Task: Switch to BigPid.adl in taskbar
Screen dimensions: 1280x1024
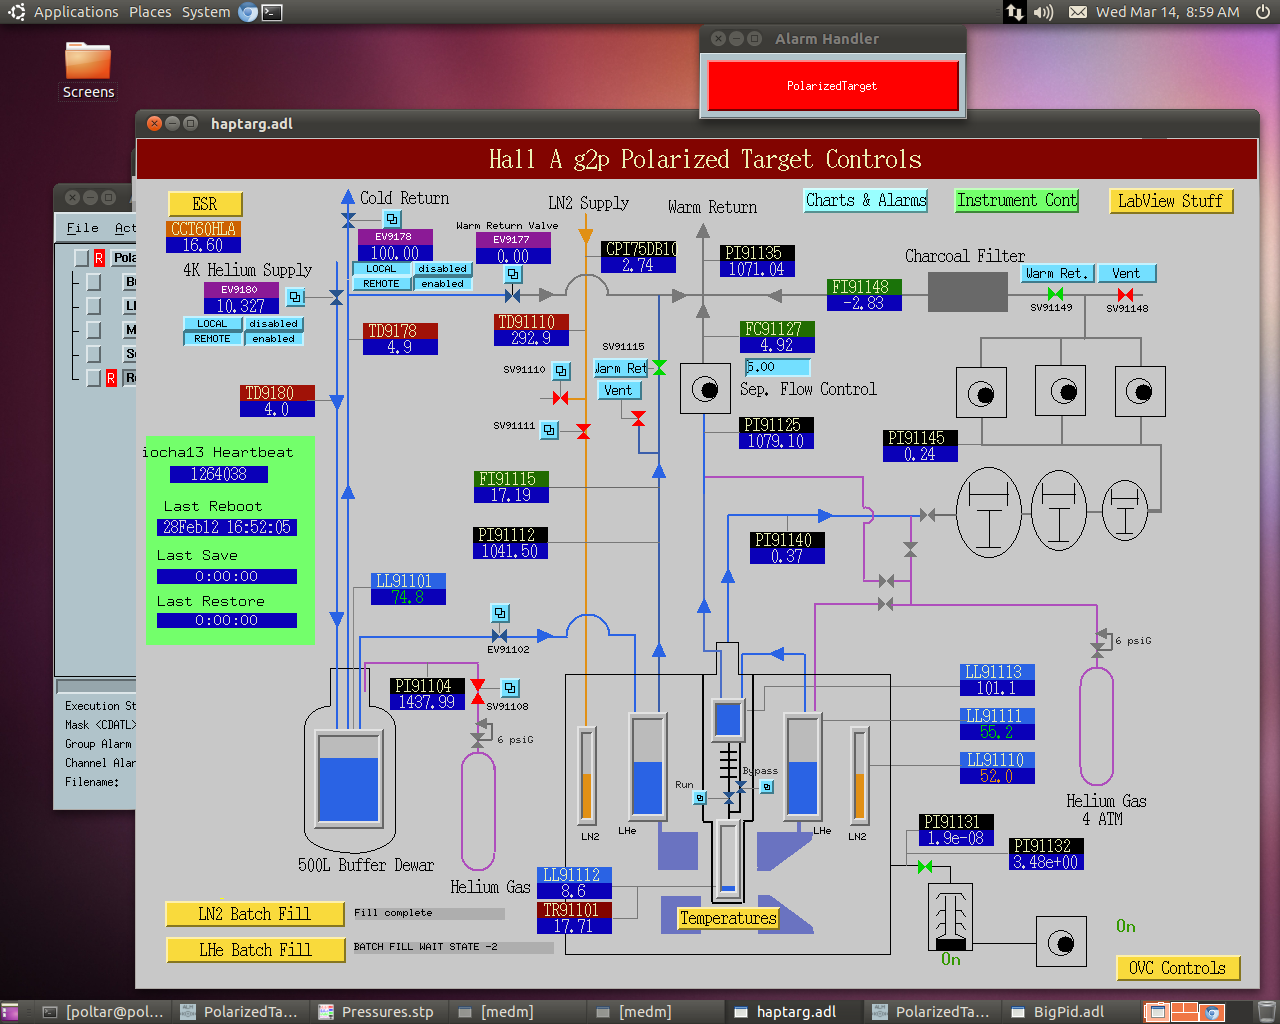Action: click(1069, 1012)
